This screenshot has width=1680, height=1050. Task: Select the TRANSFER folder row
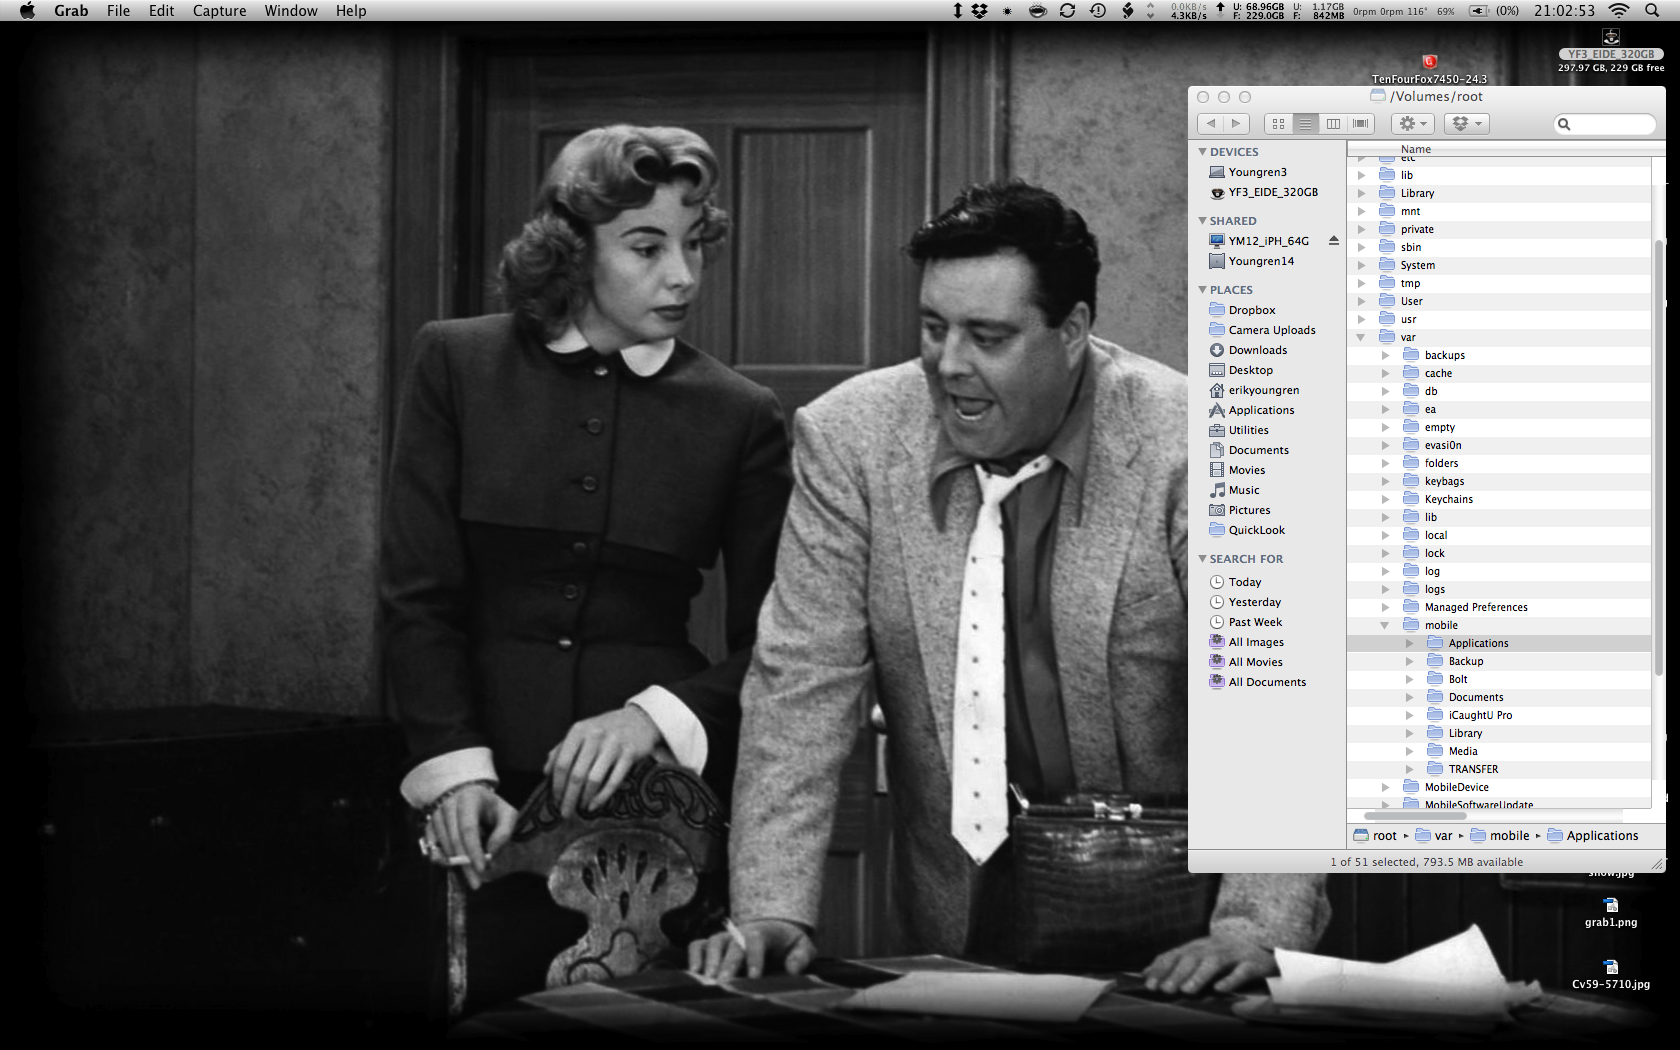(x=1499, y=769)
